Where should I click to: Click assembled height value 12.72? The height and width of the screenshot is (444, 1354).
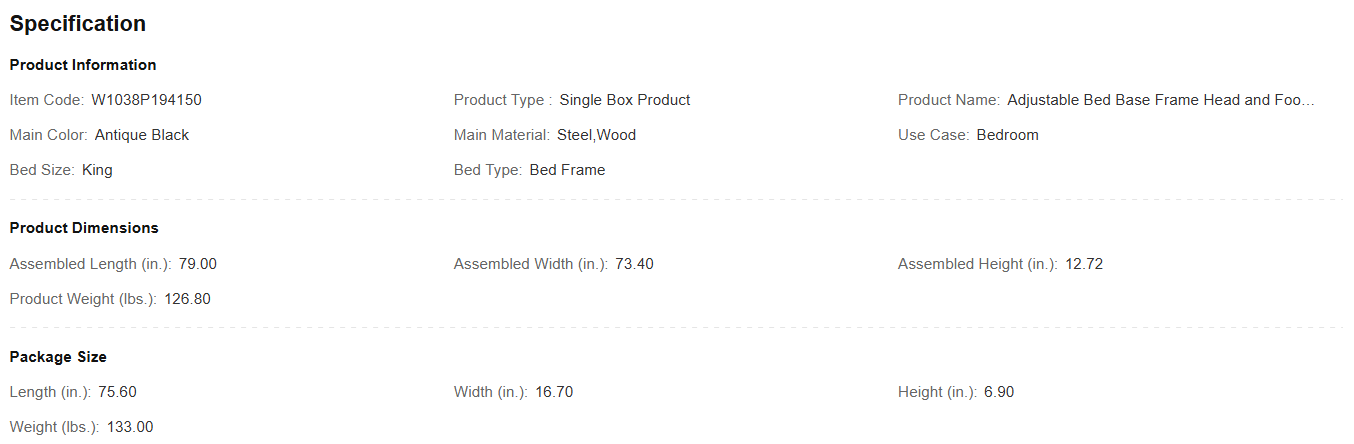(1083, 264)
